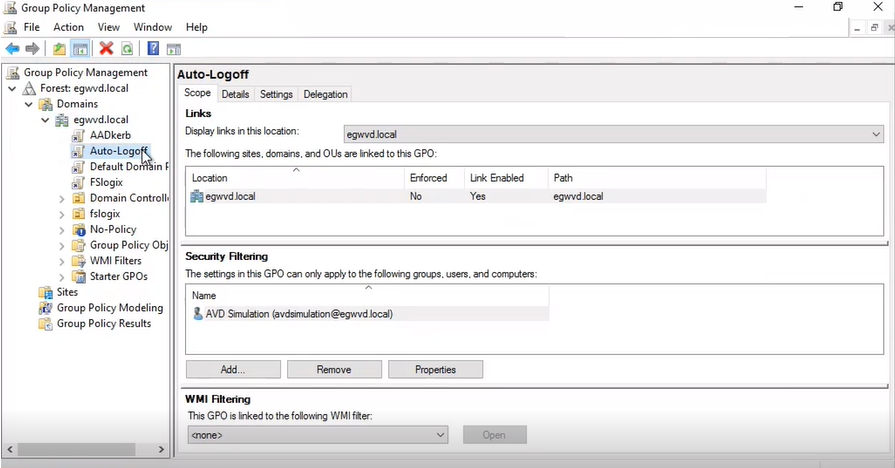Click the Up one level folder icon
This screenshot has height=468, width=895.
point(59,49)
